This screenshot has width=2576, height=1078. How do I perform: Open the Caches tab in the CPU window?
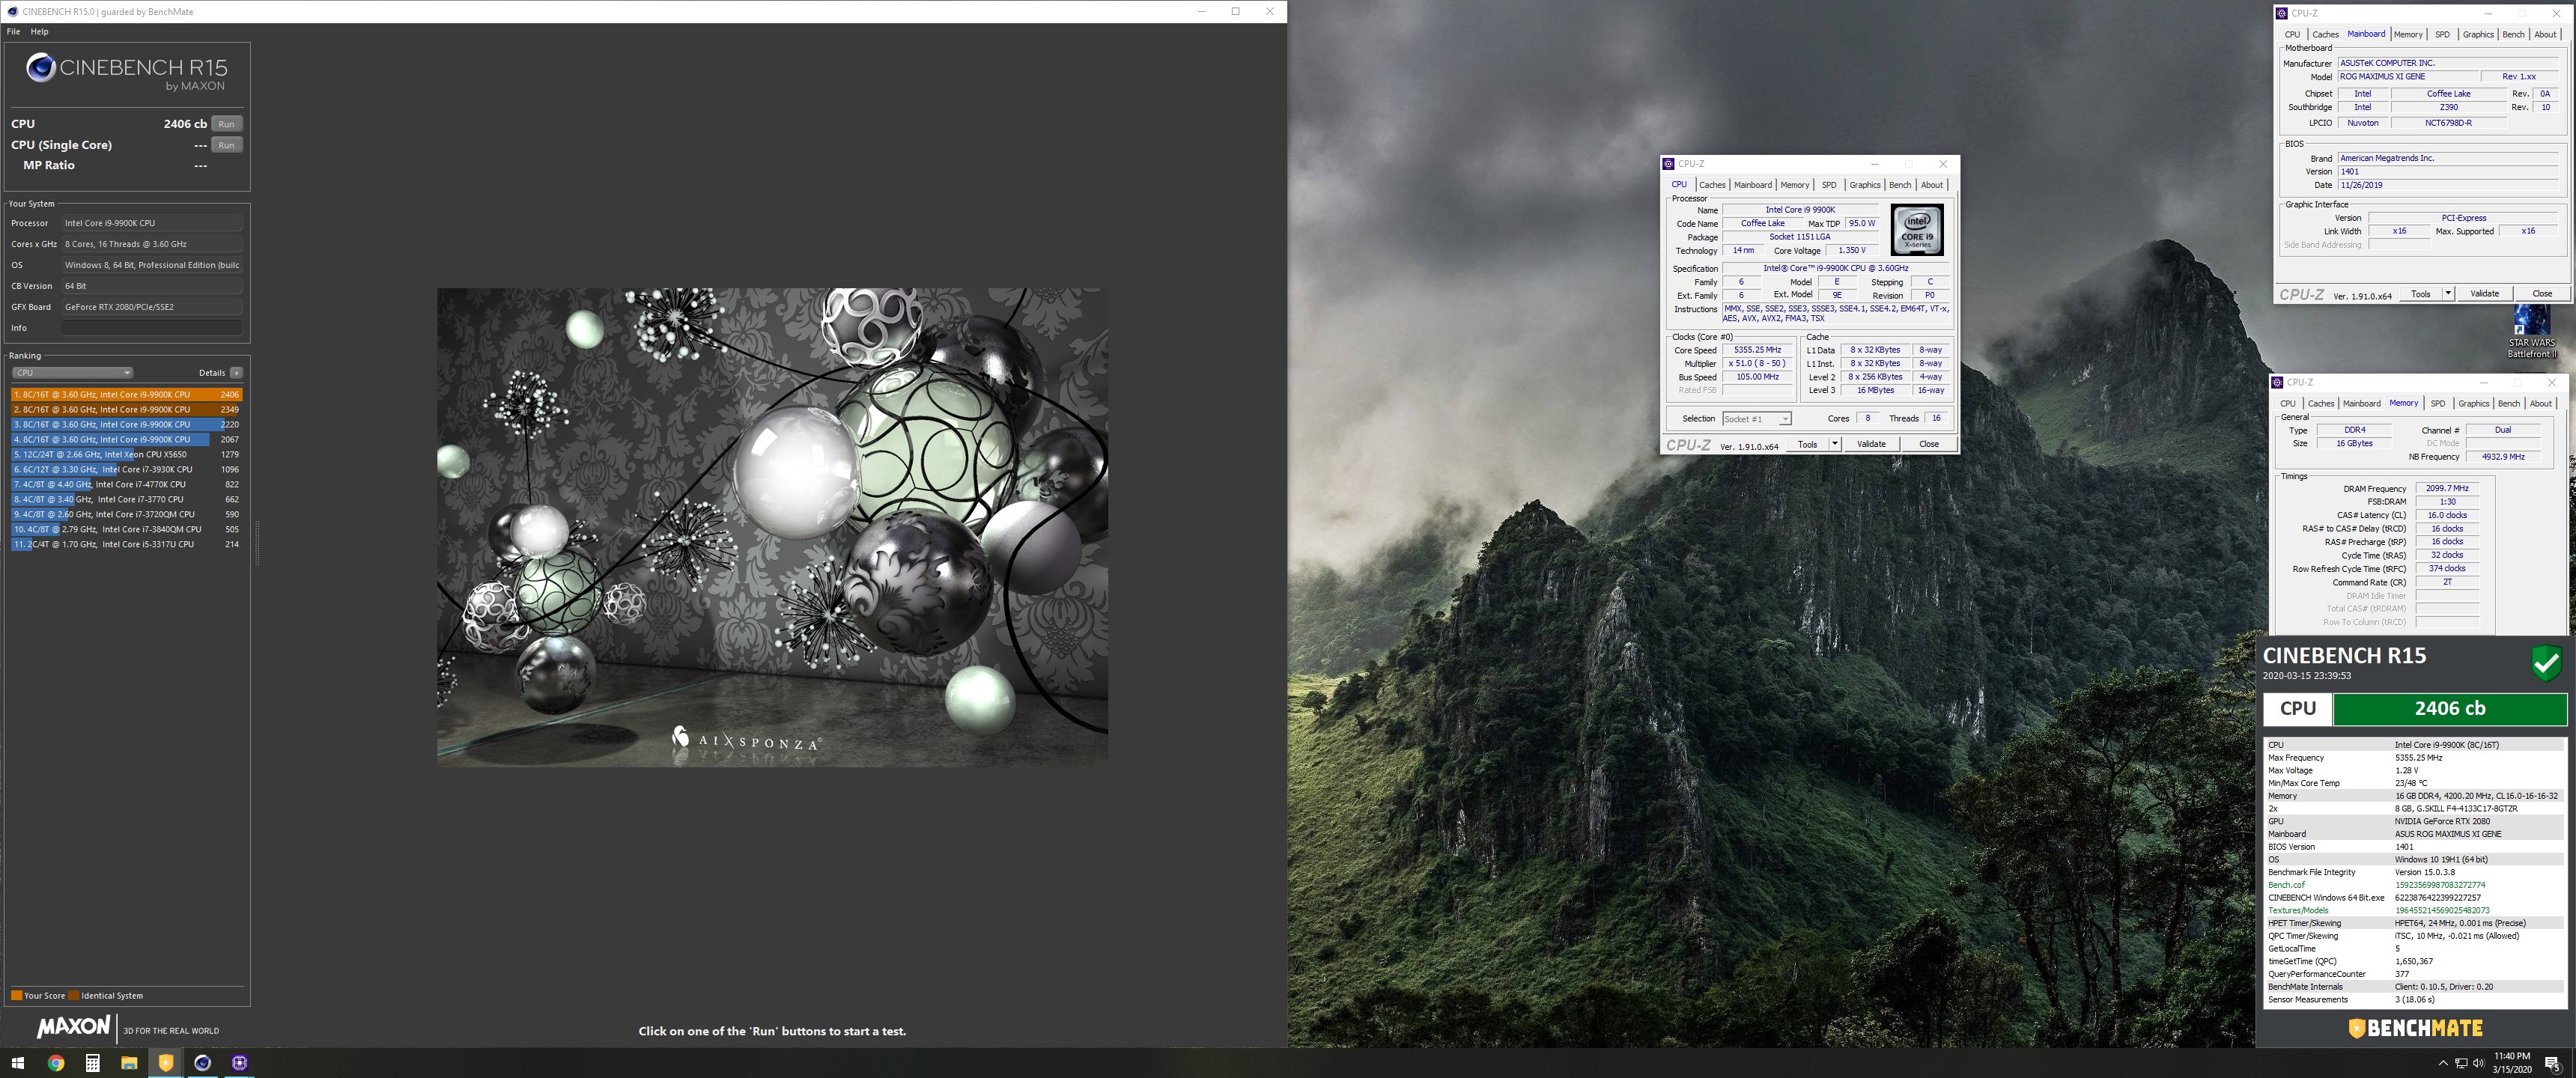click(1712, 185)
